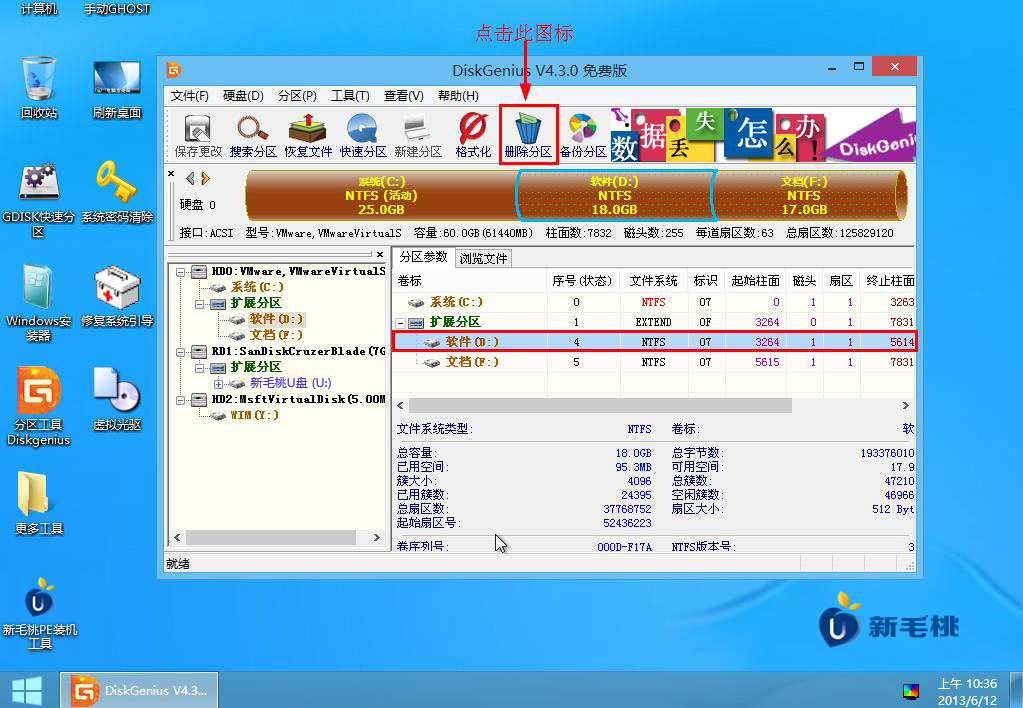Click the 起始柱面 column header

pyautogui.click(x=756, y=281)
